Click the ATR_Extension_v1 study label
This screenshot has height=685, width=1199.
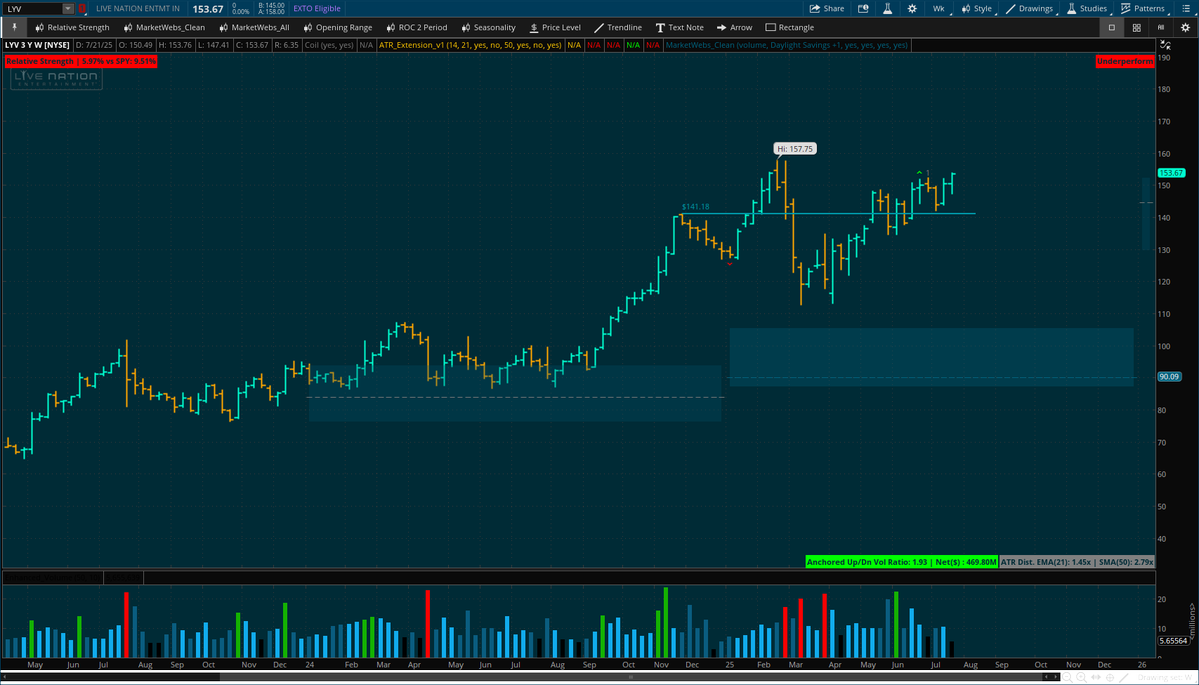click(469, 45)
